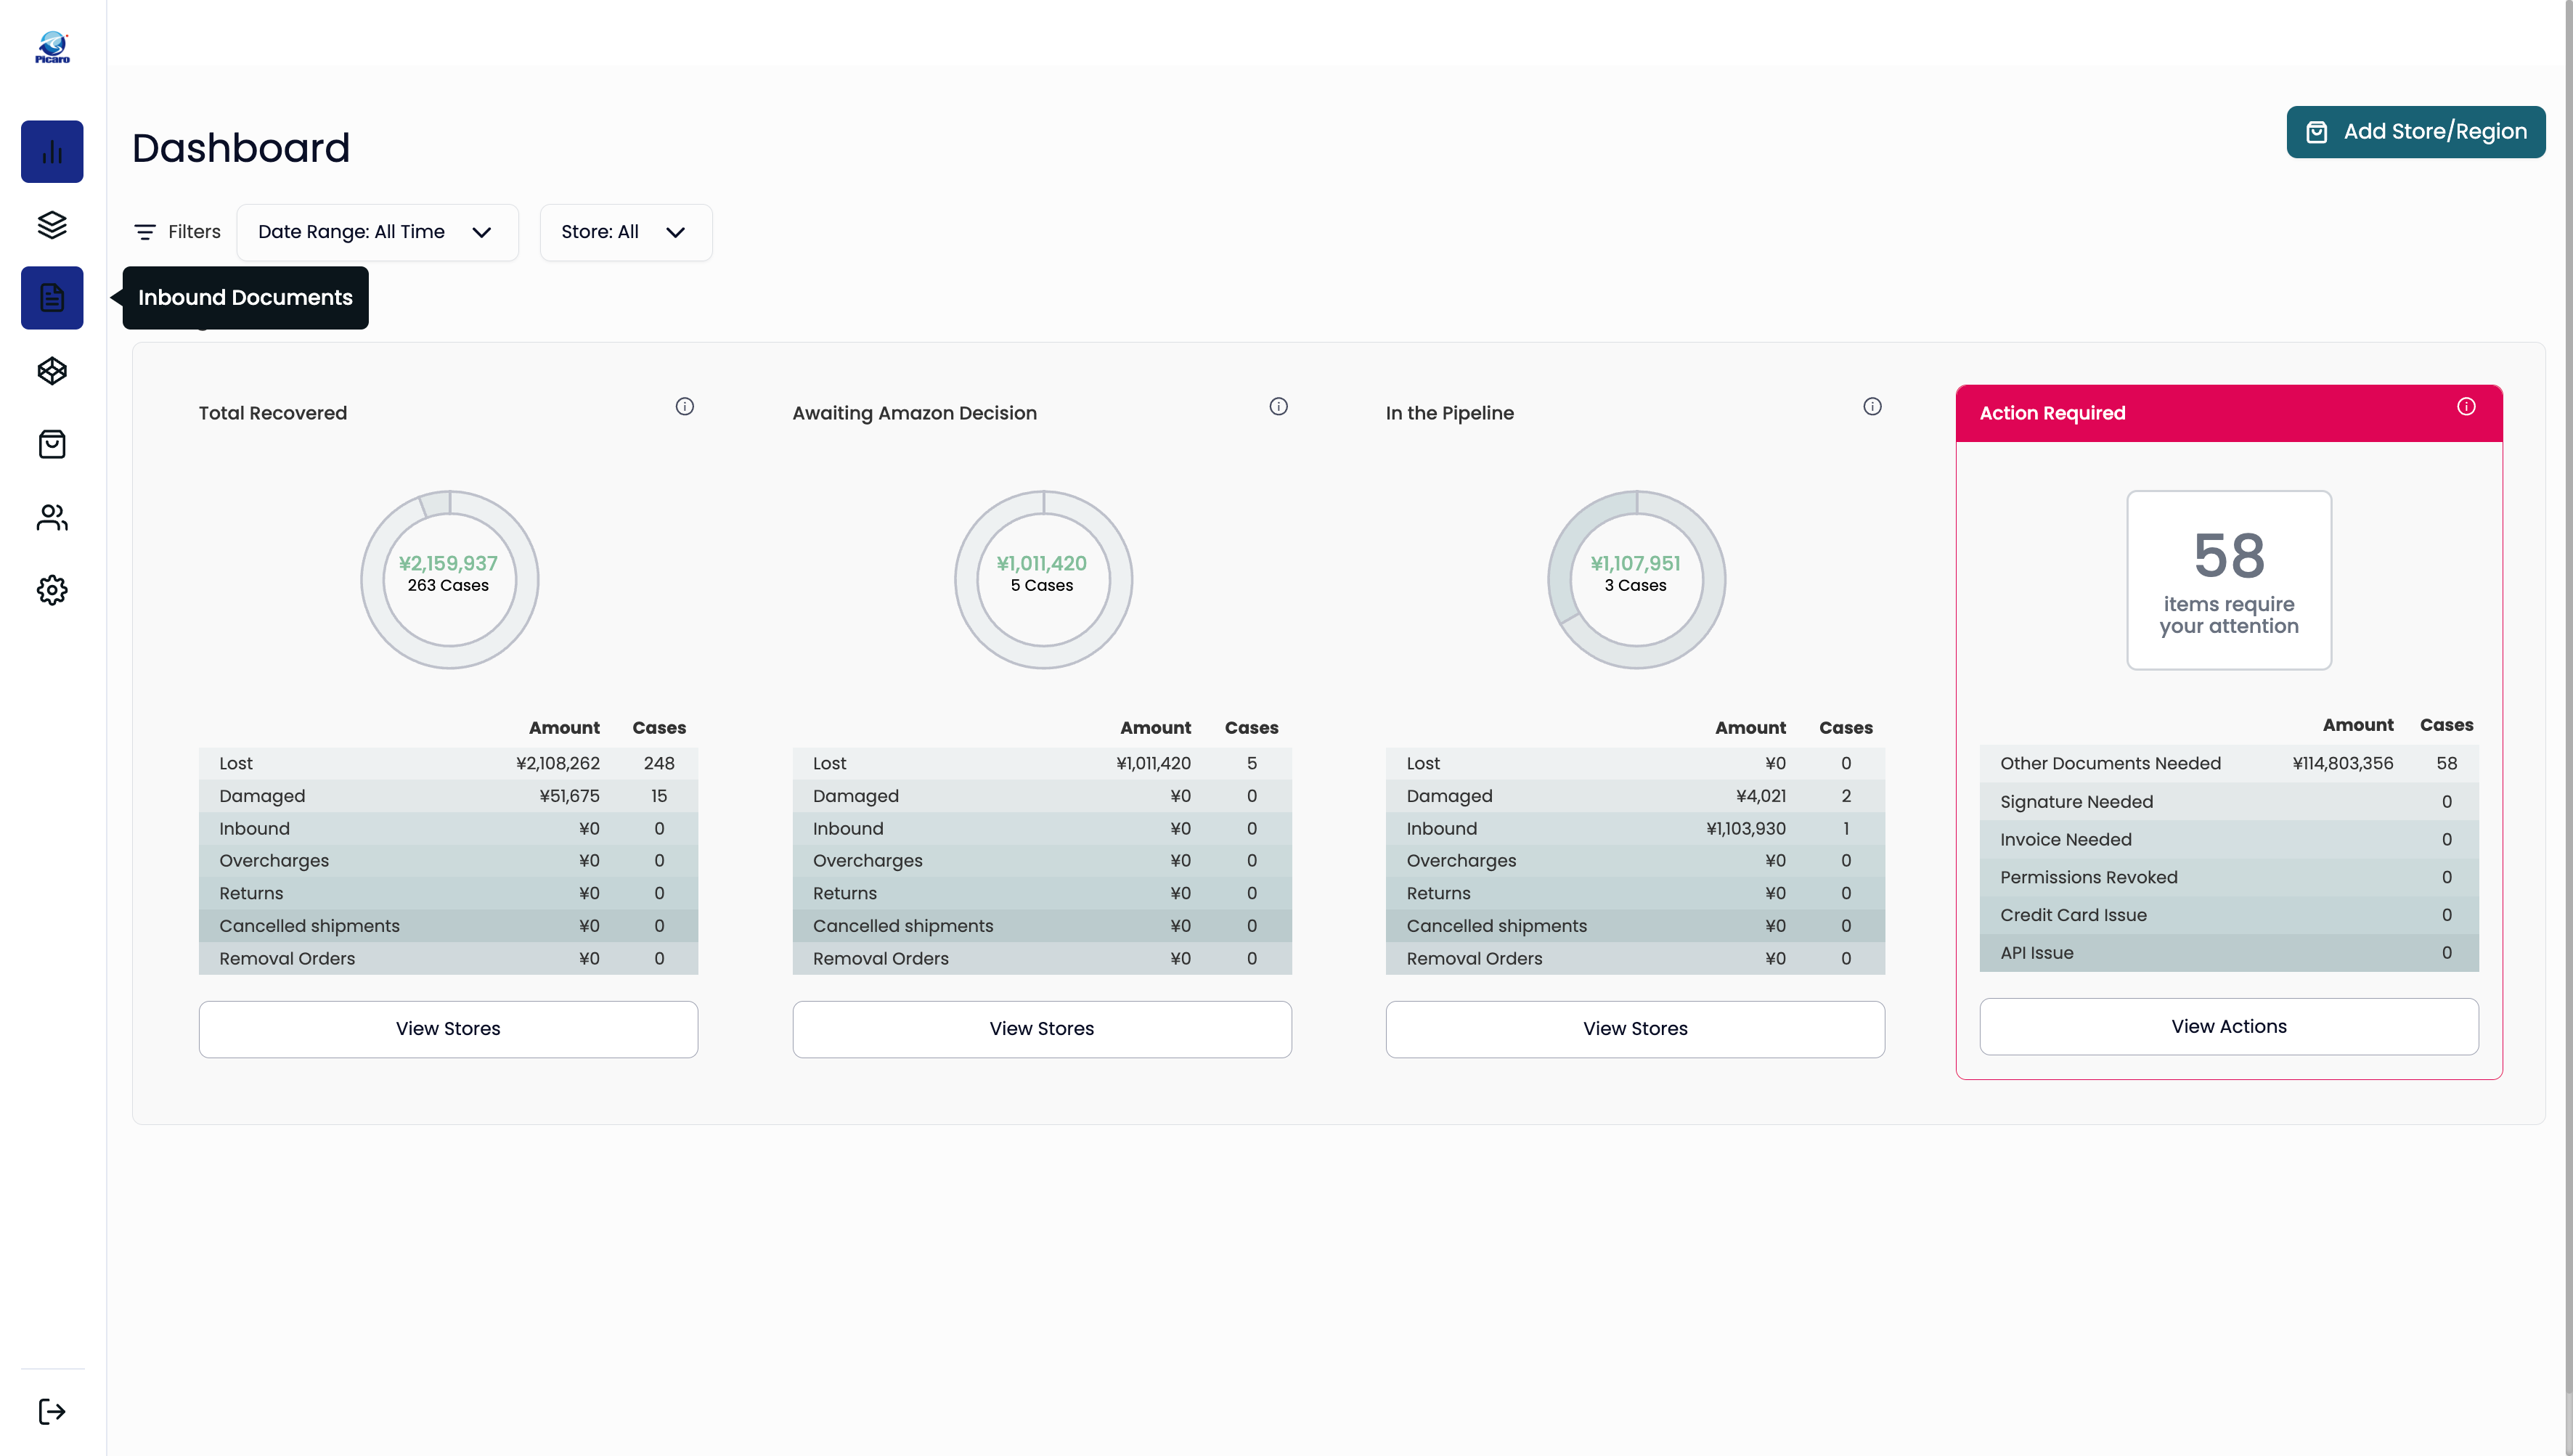Open the users sidebar icon
2573x1456 pixels.
(x=52, y=517)
